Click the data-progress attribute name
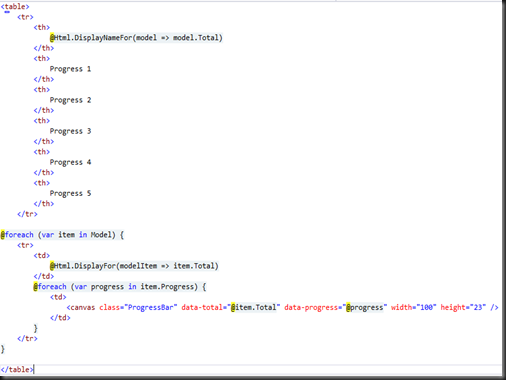The width and height of the screenshot is (506, 380). pos(311,307)
